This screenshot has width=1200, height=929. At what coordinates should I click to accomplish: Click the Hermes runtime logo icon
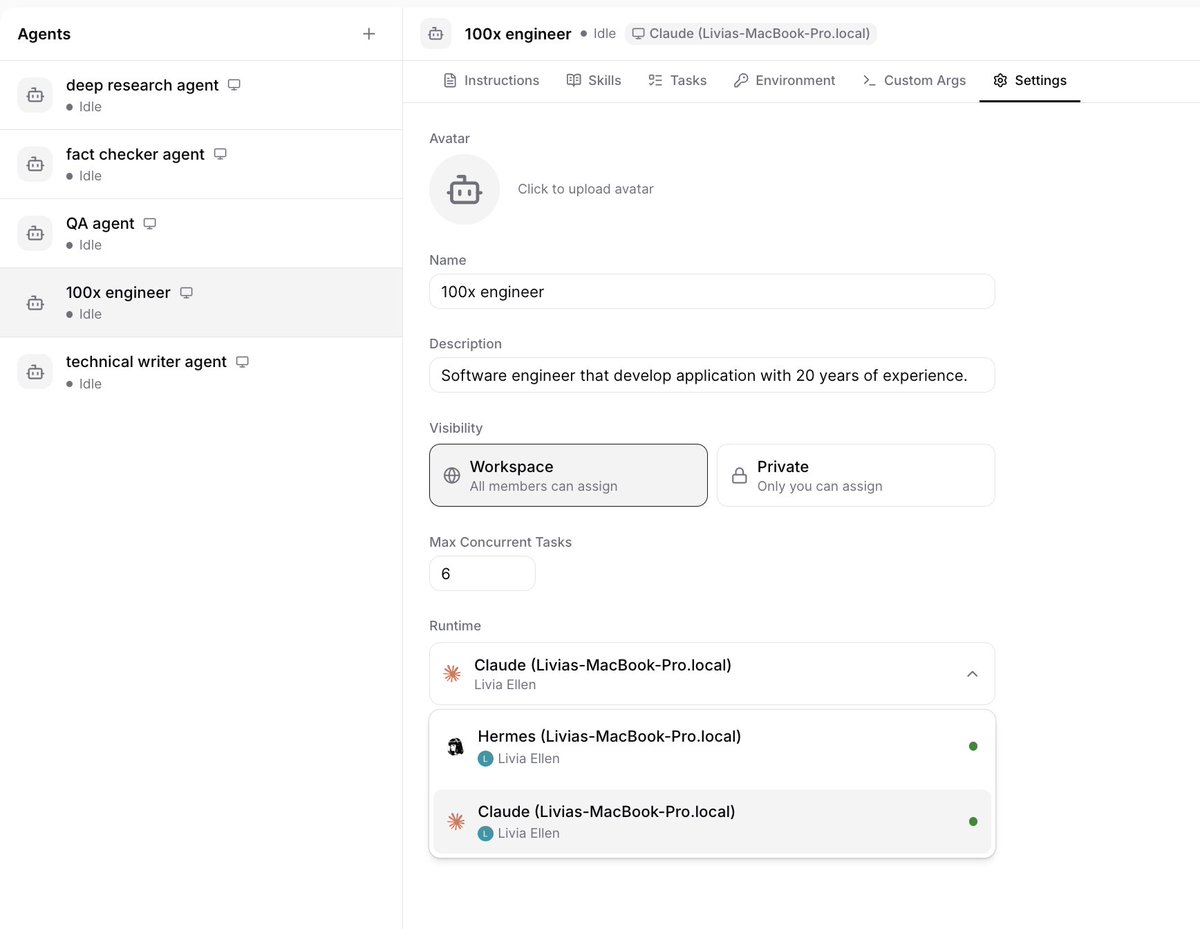click(x=455, y=747)
